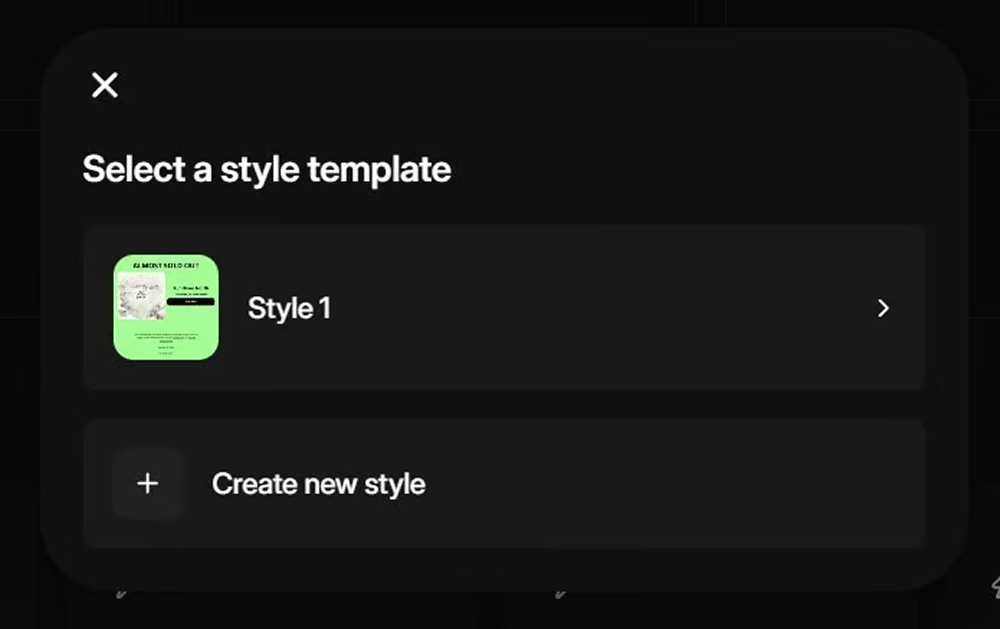This screenshot has width=1000, height=629.
Task: Click the plus icon for new style
Action: pyautogui.click(x=148, y=484)
